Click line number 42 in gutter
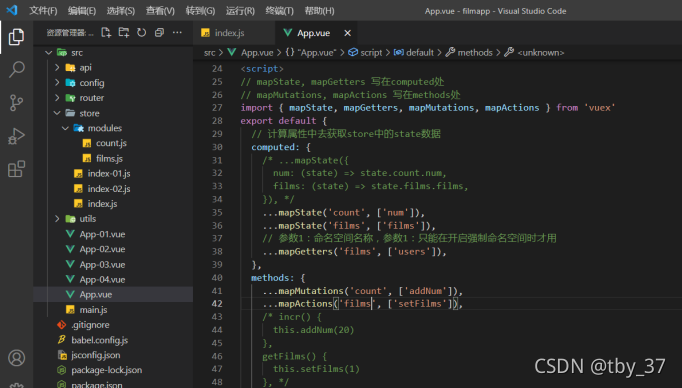Viewport: 682px width, 388px height. [217, 304]
